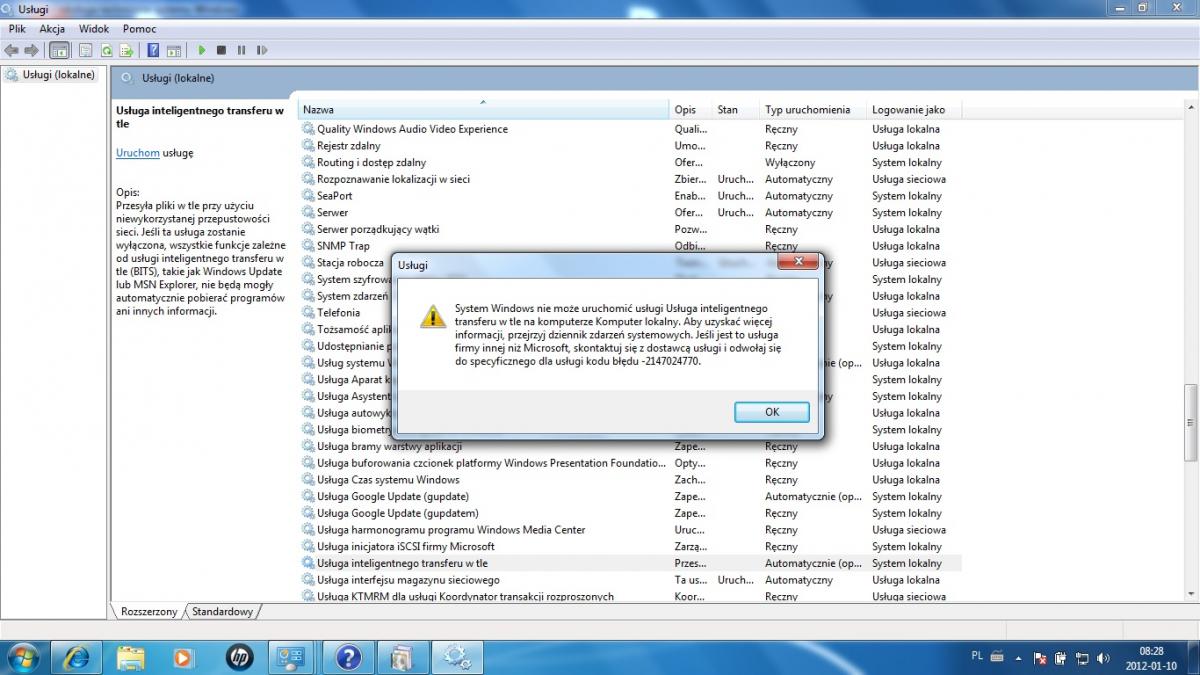1200x675 pixels.
Task: Open the Akcja menu
Action: (x=52, y=29)
